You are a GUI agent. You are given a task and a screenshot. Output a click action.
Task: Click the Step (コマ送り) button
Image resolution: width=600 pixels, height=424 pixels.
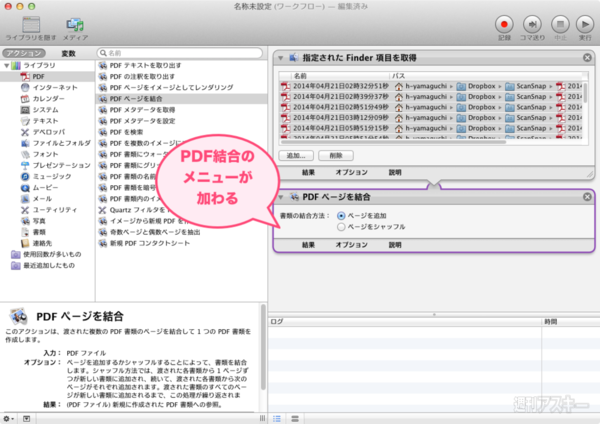(532, 24)
